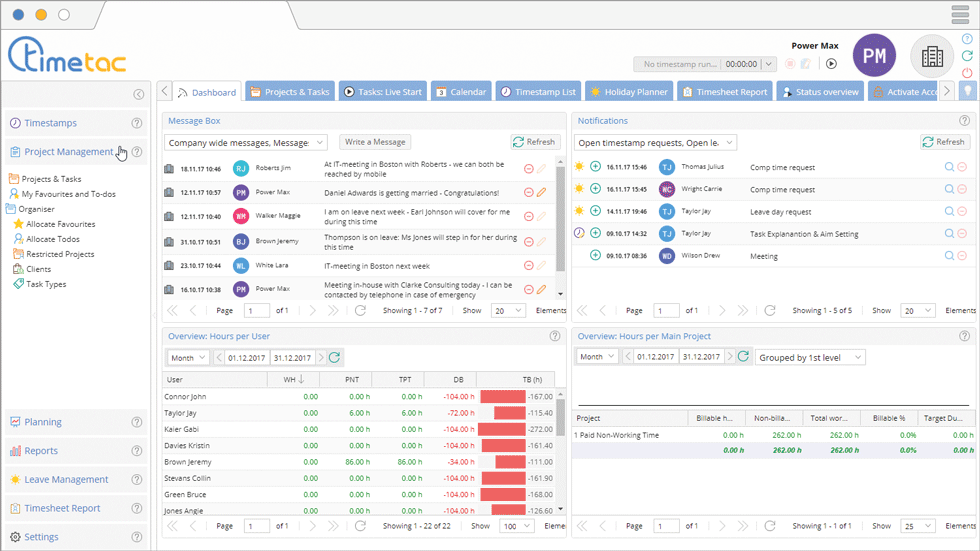Switch to the Holiday Planner tab
Image resolution: width=980 pixels, height=551 pixels.
628,92
